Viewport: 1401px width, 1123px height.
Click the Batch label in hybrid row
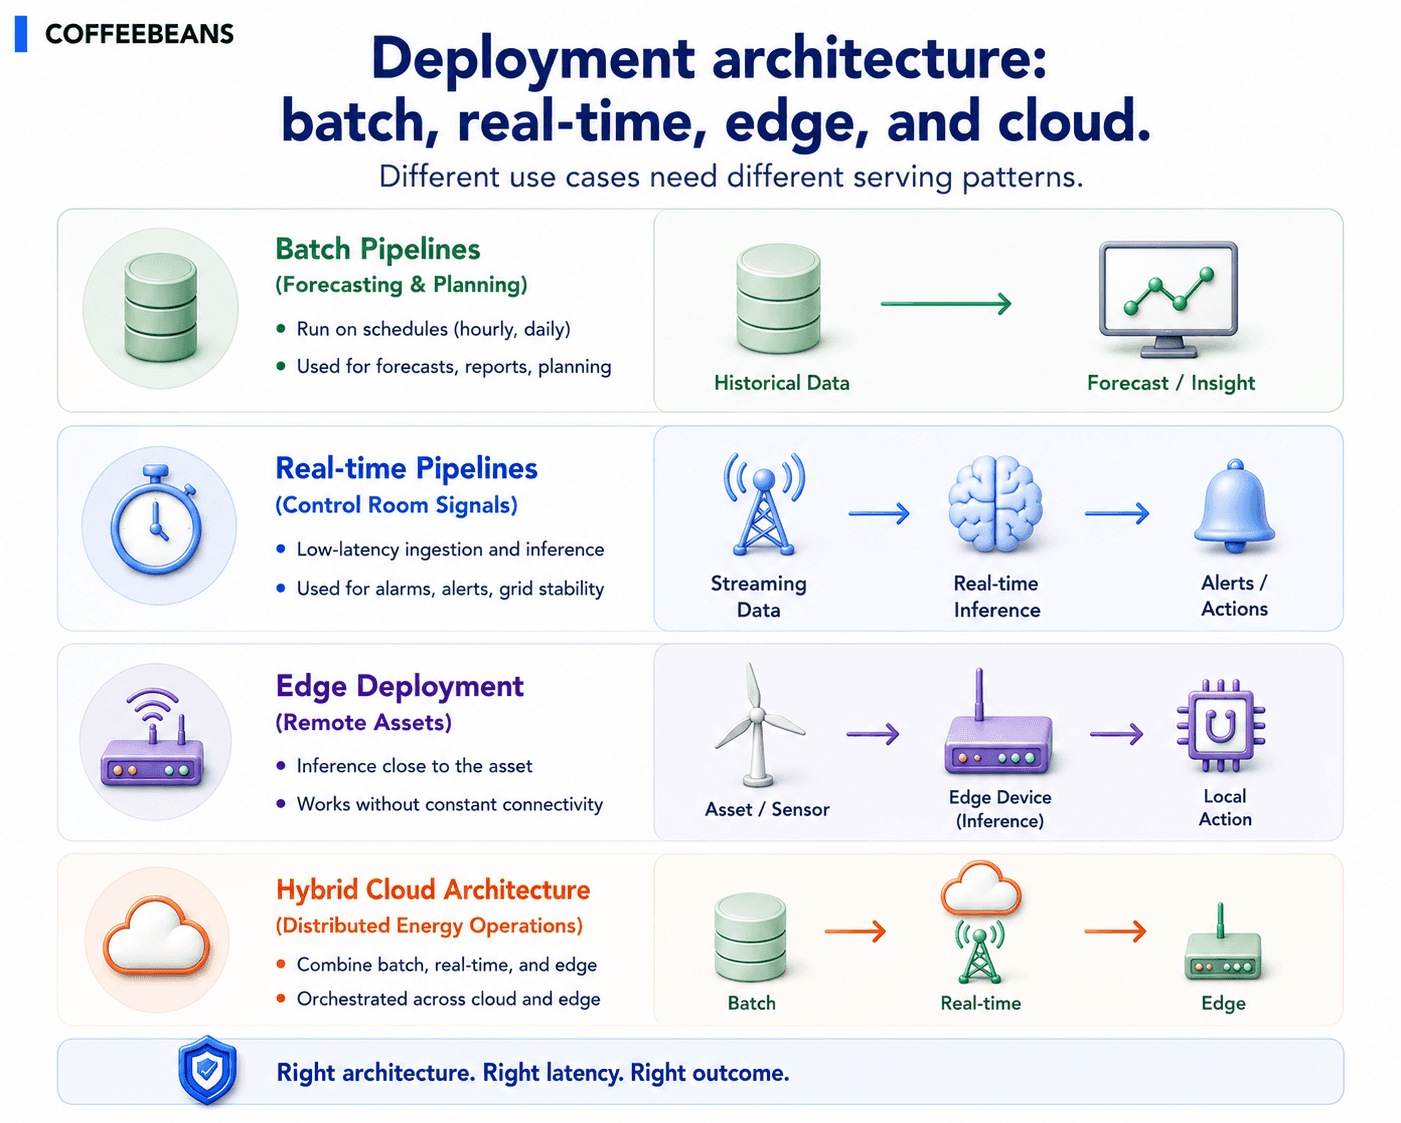click(751, 1003)
